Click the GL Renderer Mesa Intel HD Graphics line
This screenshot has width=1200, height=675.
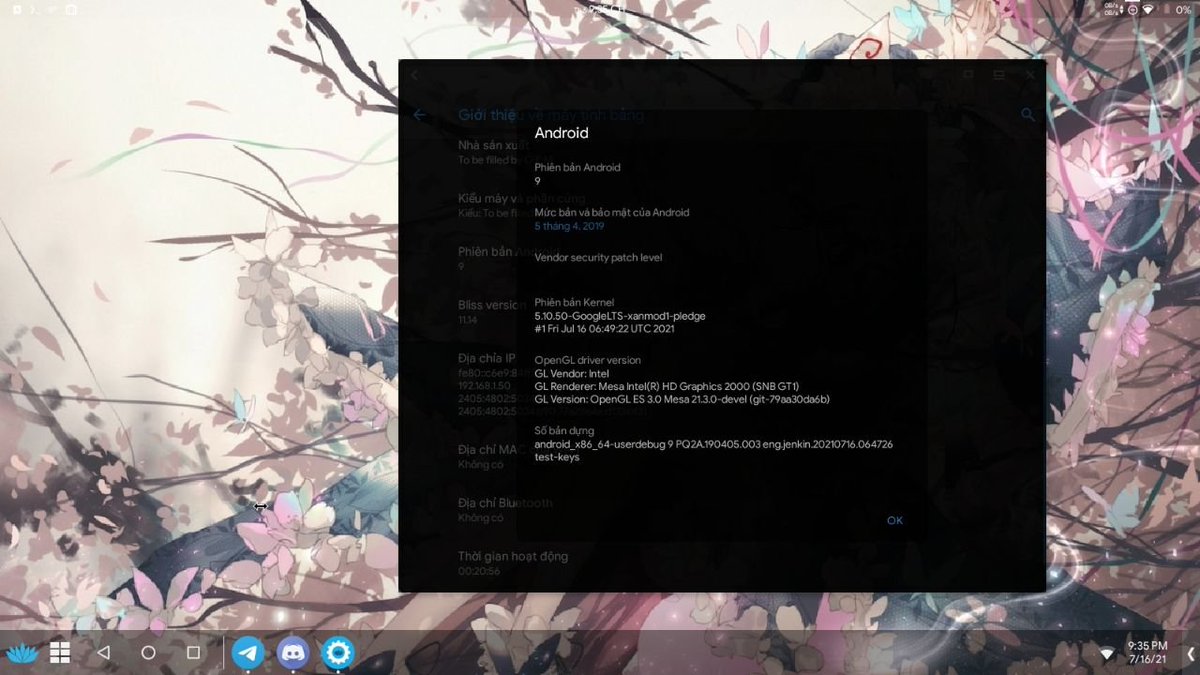tap(667, 386)
